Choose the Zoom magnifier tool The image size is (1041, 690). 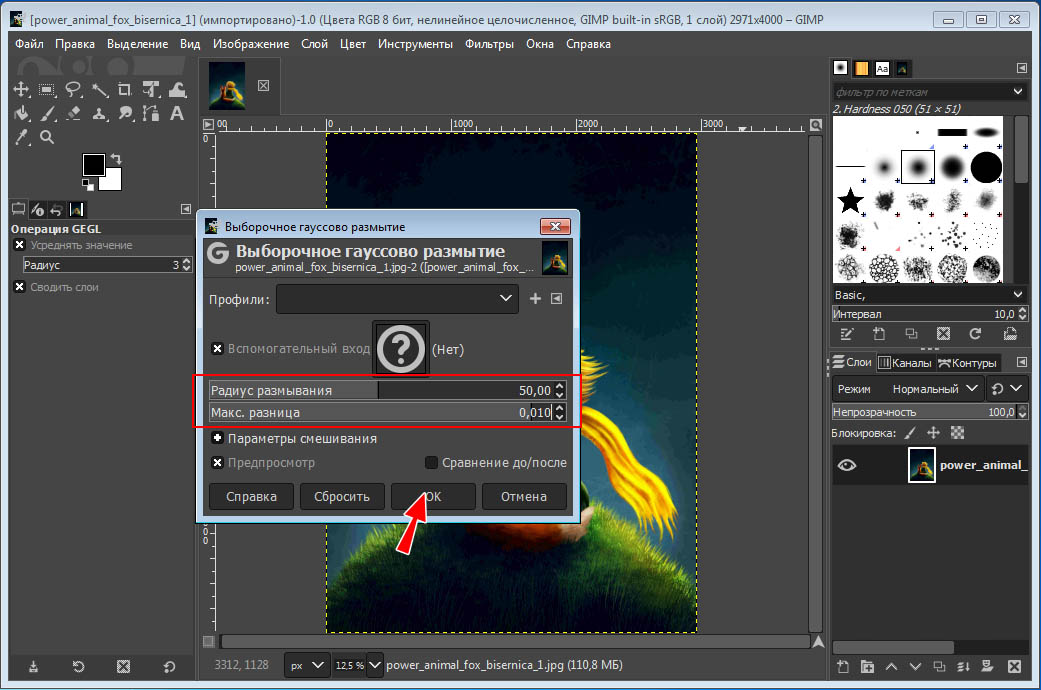[47, 138]
